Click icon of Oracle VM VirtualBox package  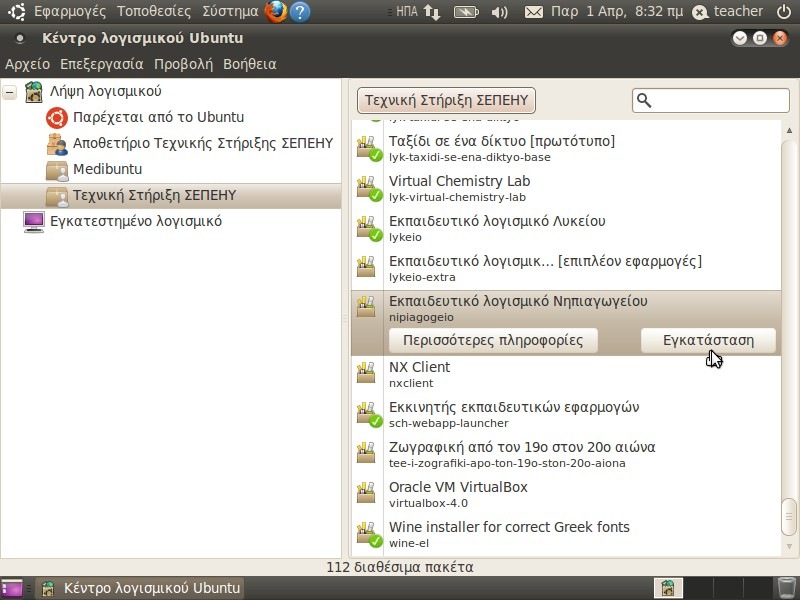[366, 492]
